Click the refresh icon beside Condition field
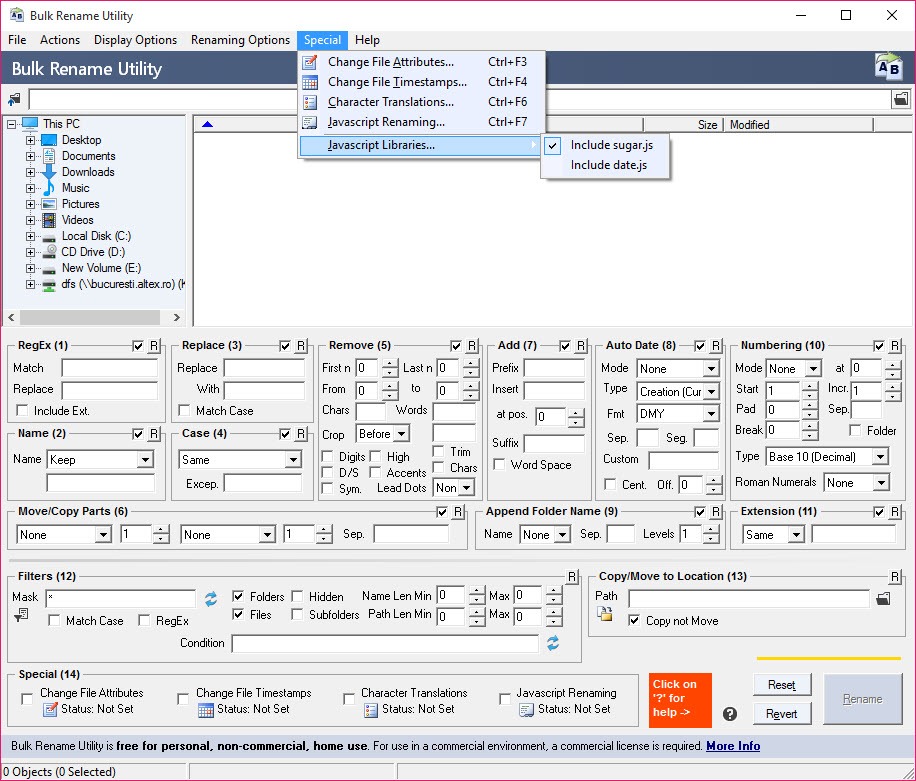916x781 pixels. [x=553, y=643]
